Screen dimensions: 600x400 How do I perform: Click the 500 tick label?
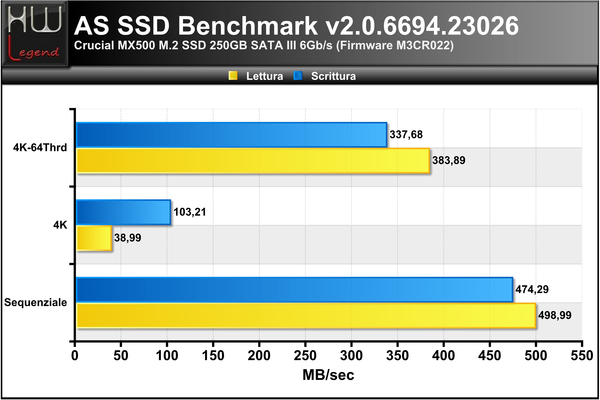(536, 356)
